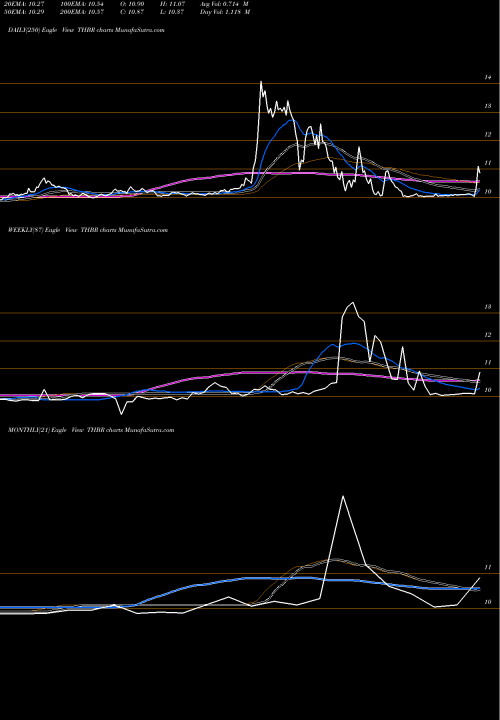This screenshot has width=500, height=720.
Task: Click the 11 price label on monthly chart
Action: [x=488, y=567]
